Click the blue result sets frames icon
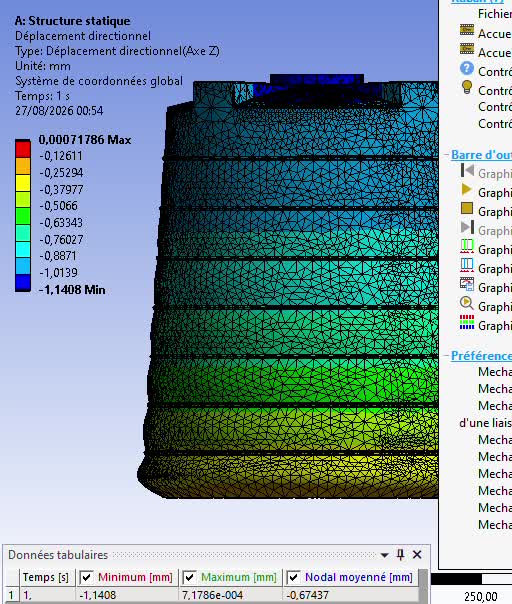The width and height of the screenshot is (512, 604). coord(467,265)
